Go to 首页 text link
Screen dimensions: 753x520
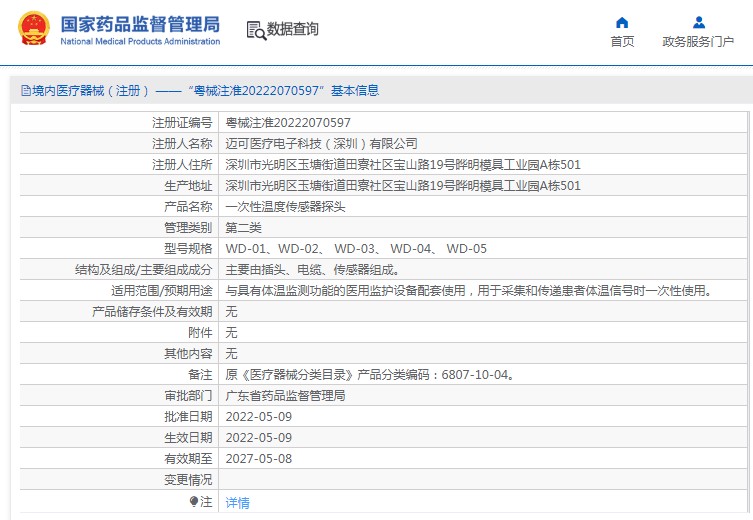(x=622, y=42)
